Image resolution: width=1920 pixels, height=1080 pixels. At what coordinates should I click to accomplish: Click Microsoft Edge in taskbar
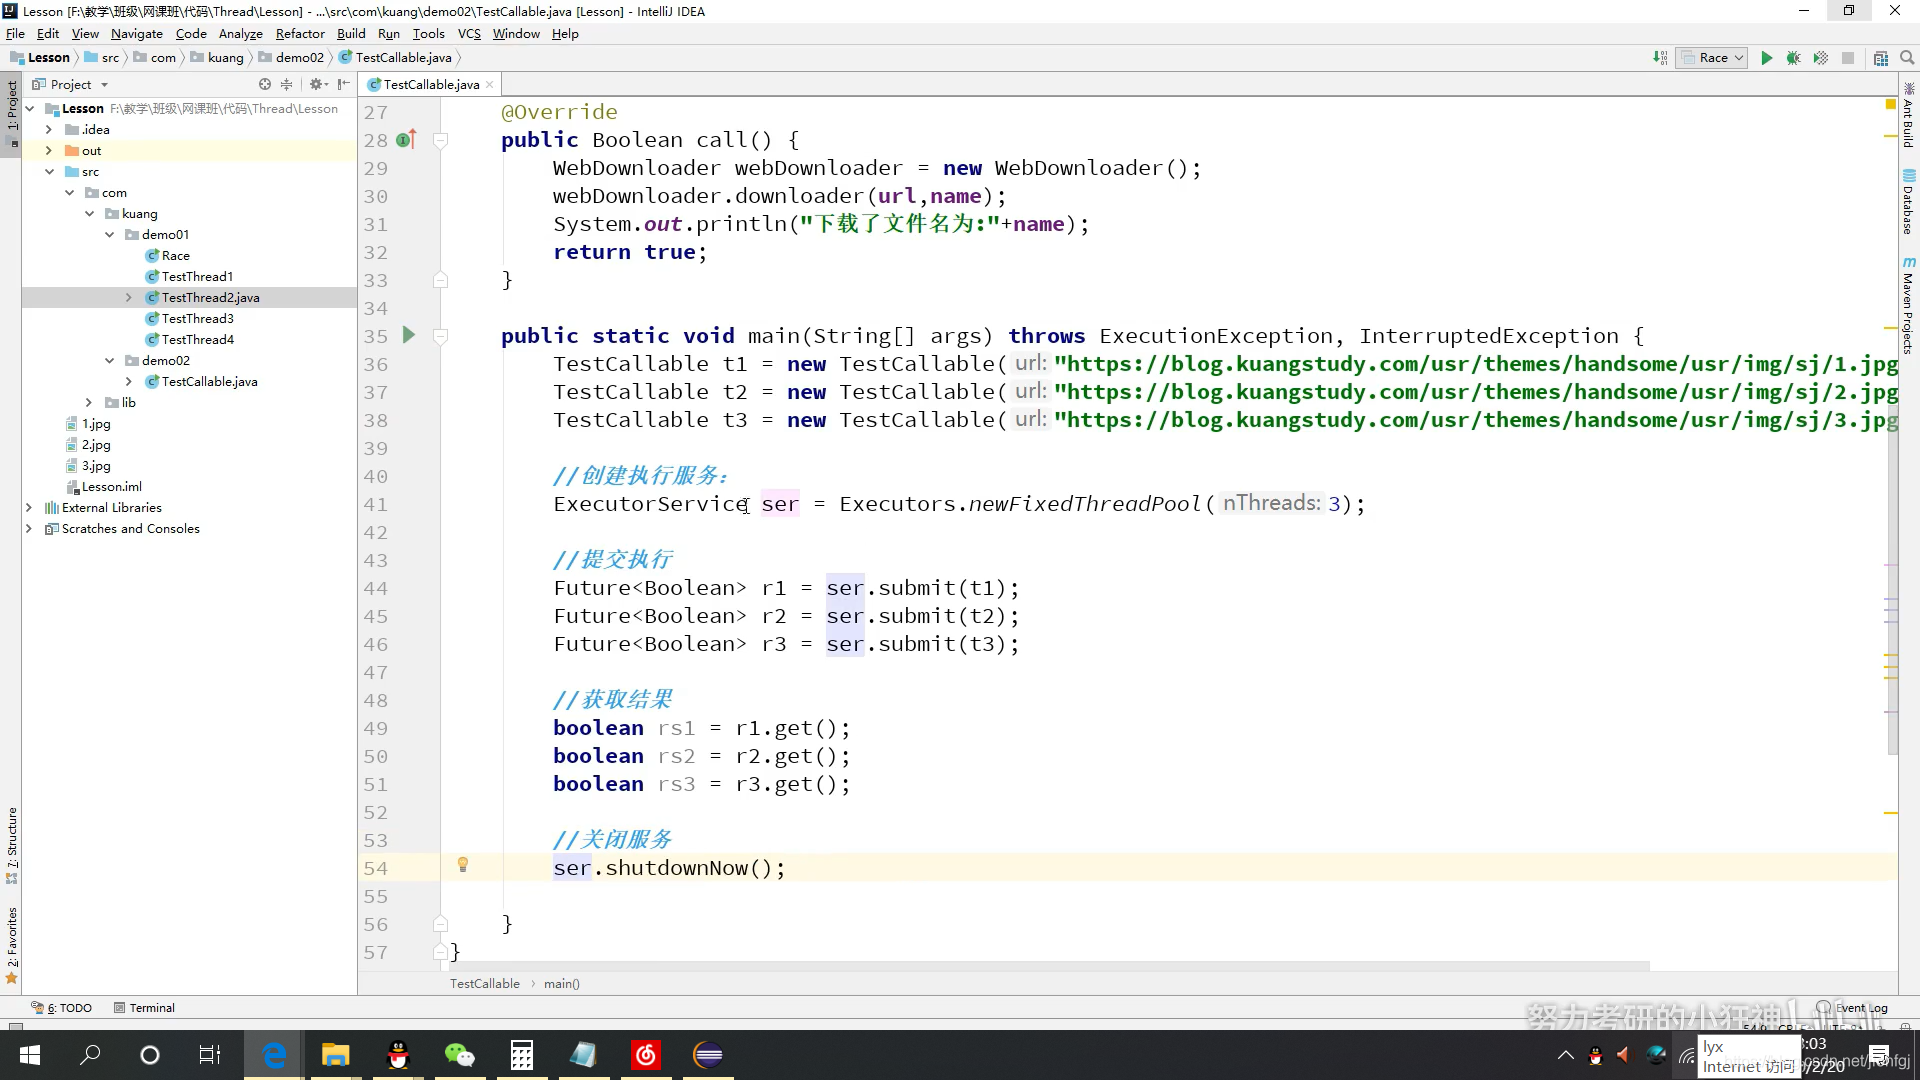tap(274, 1055)
